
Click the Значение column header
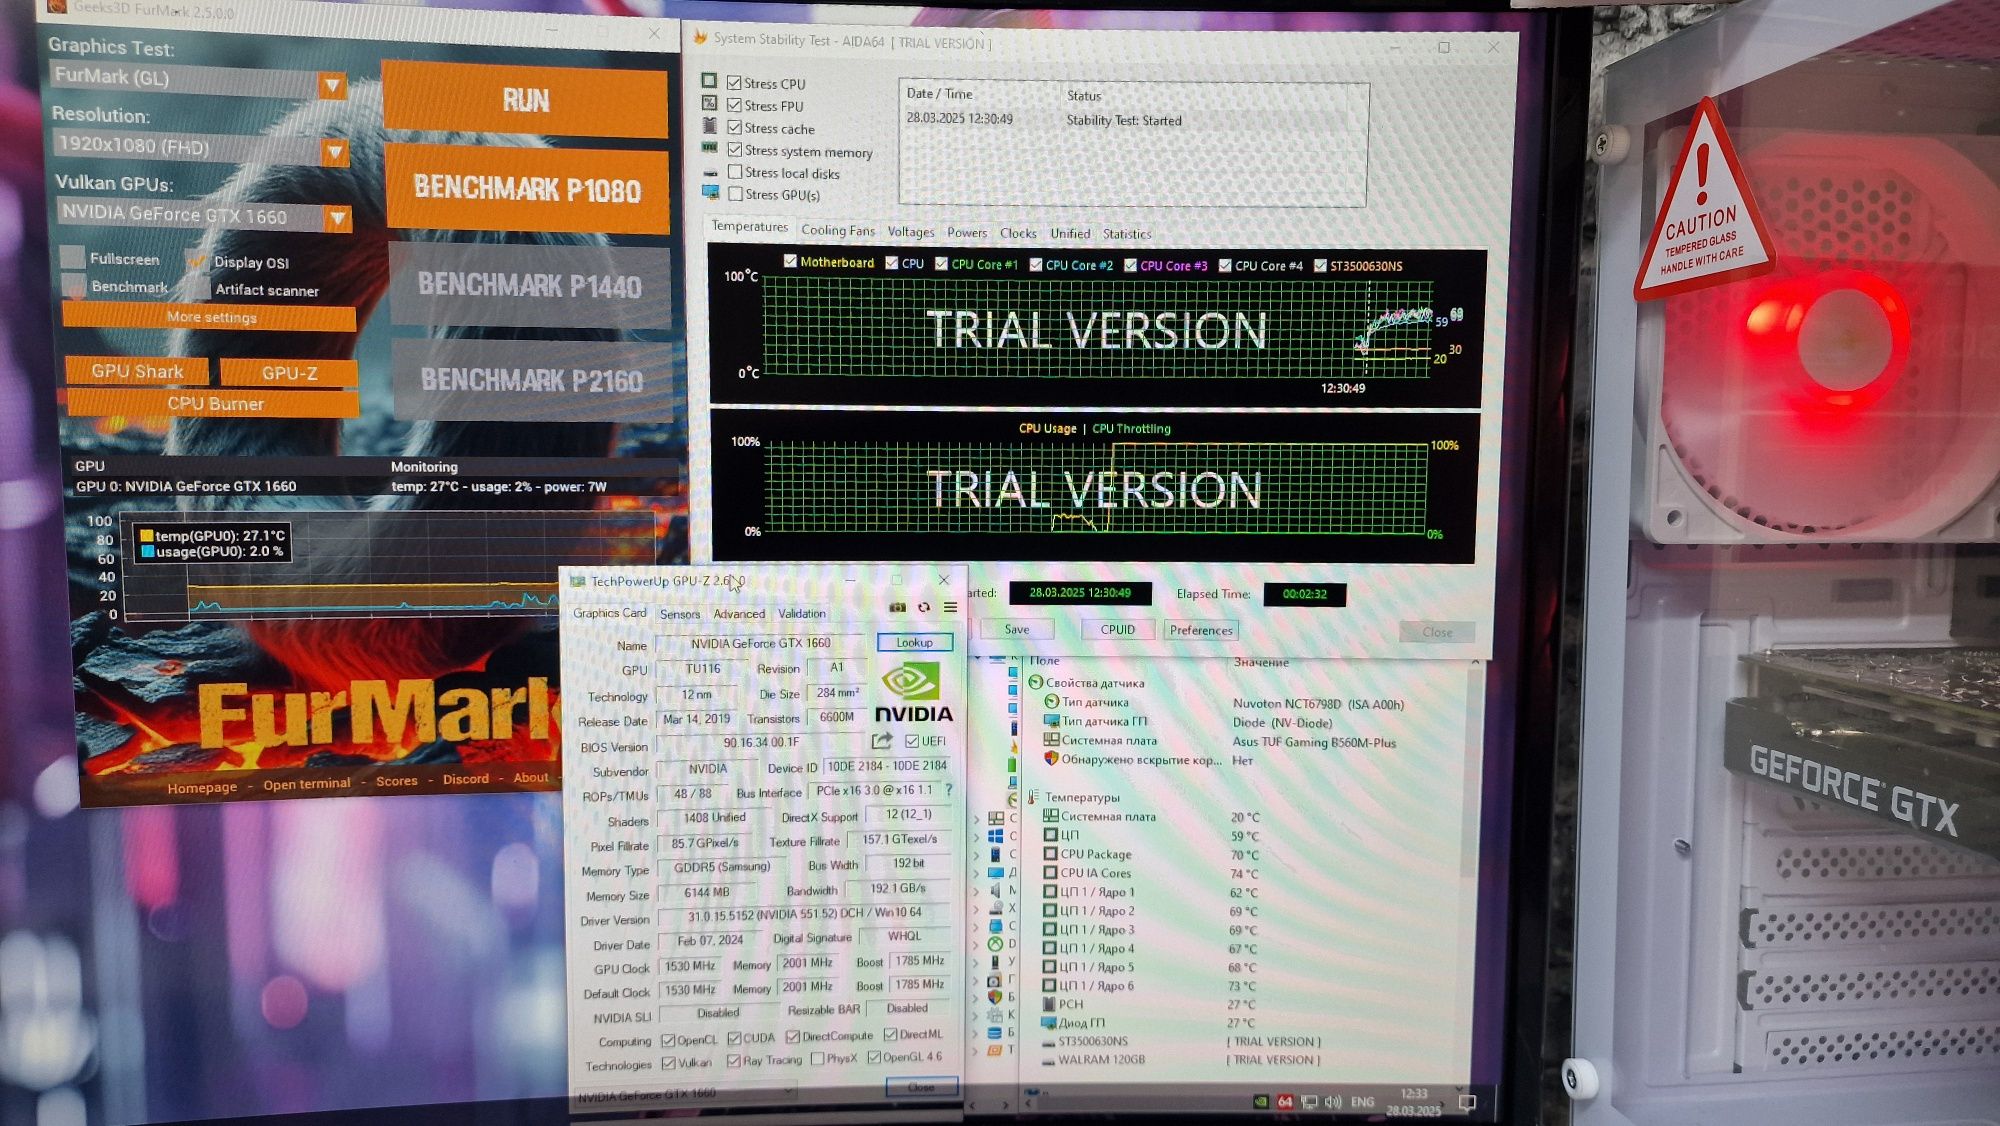[1262, 662]
